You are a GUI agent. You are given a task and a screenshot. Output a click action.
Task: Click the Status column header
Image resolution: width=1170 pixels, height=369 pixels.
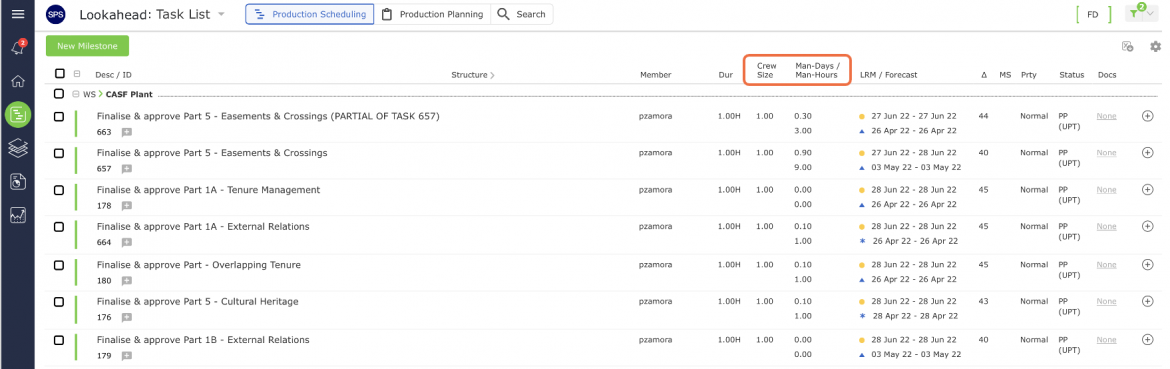point(1072,75)
